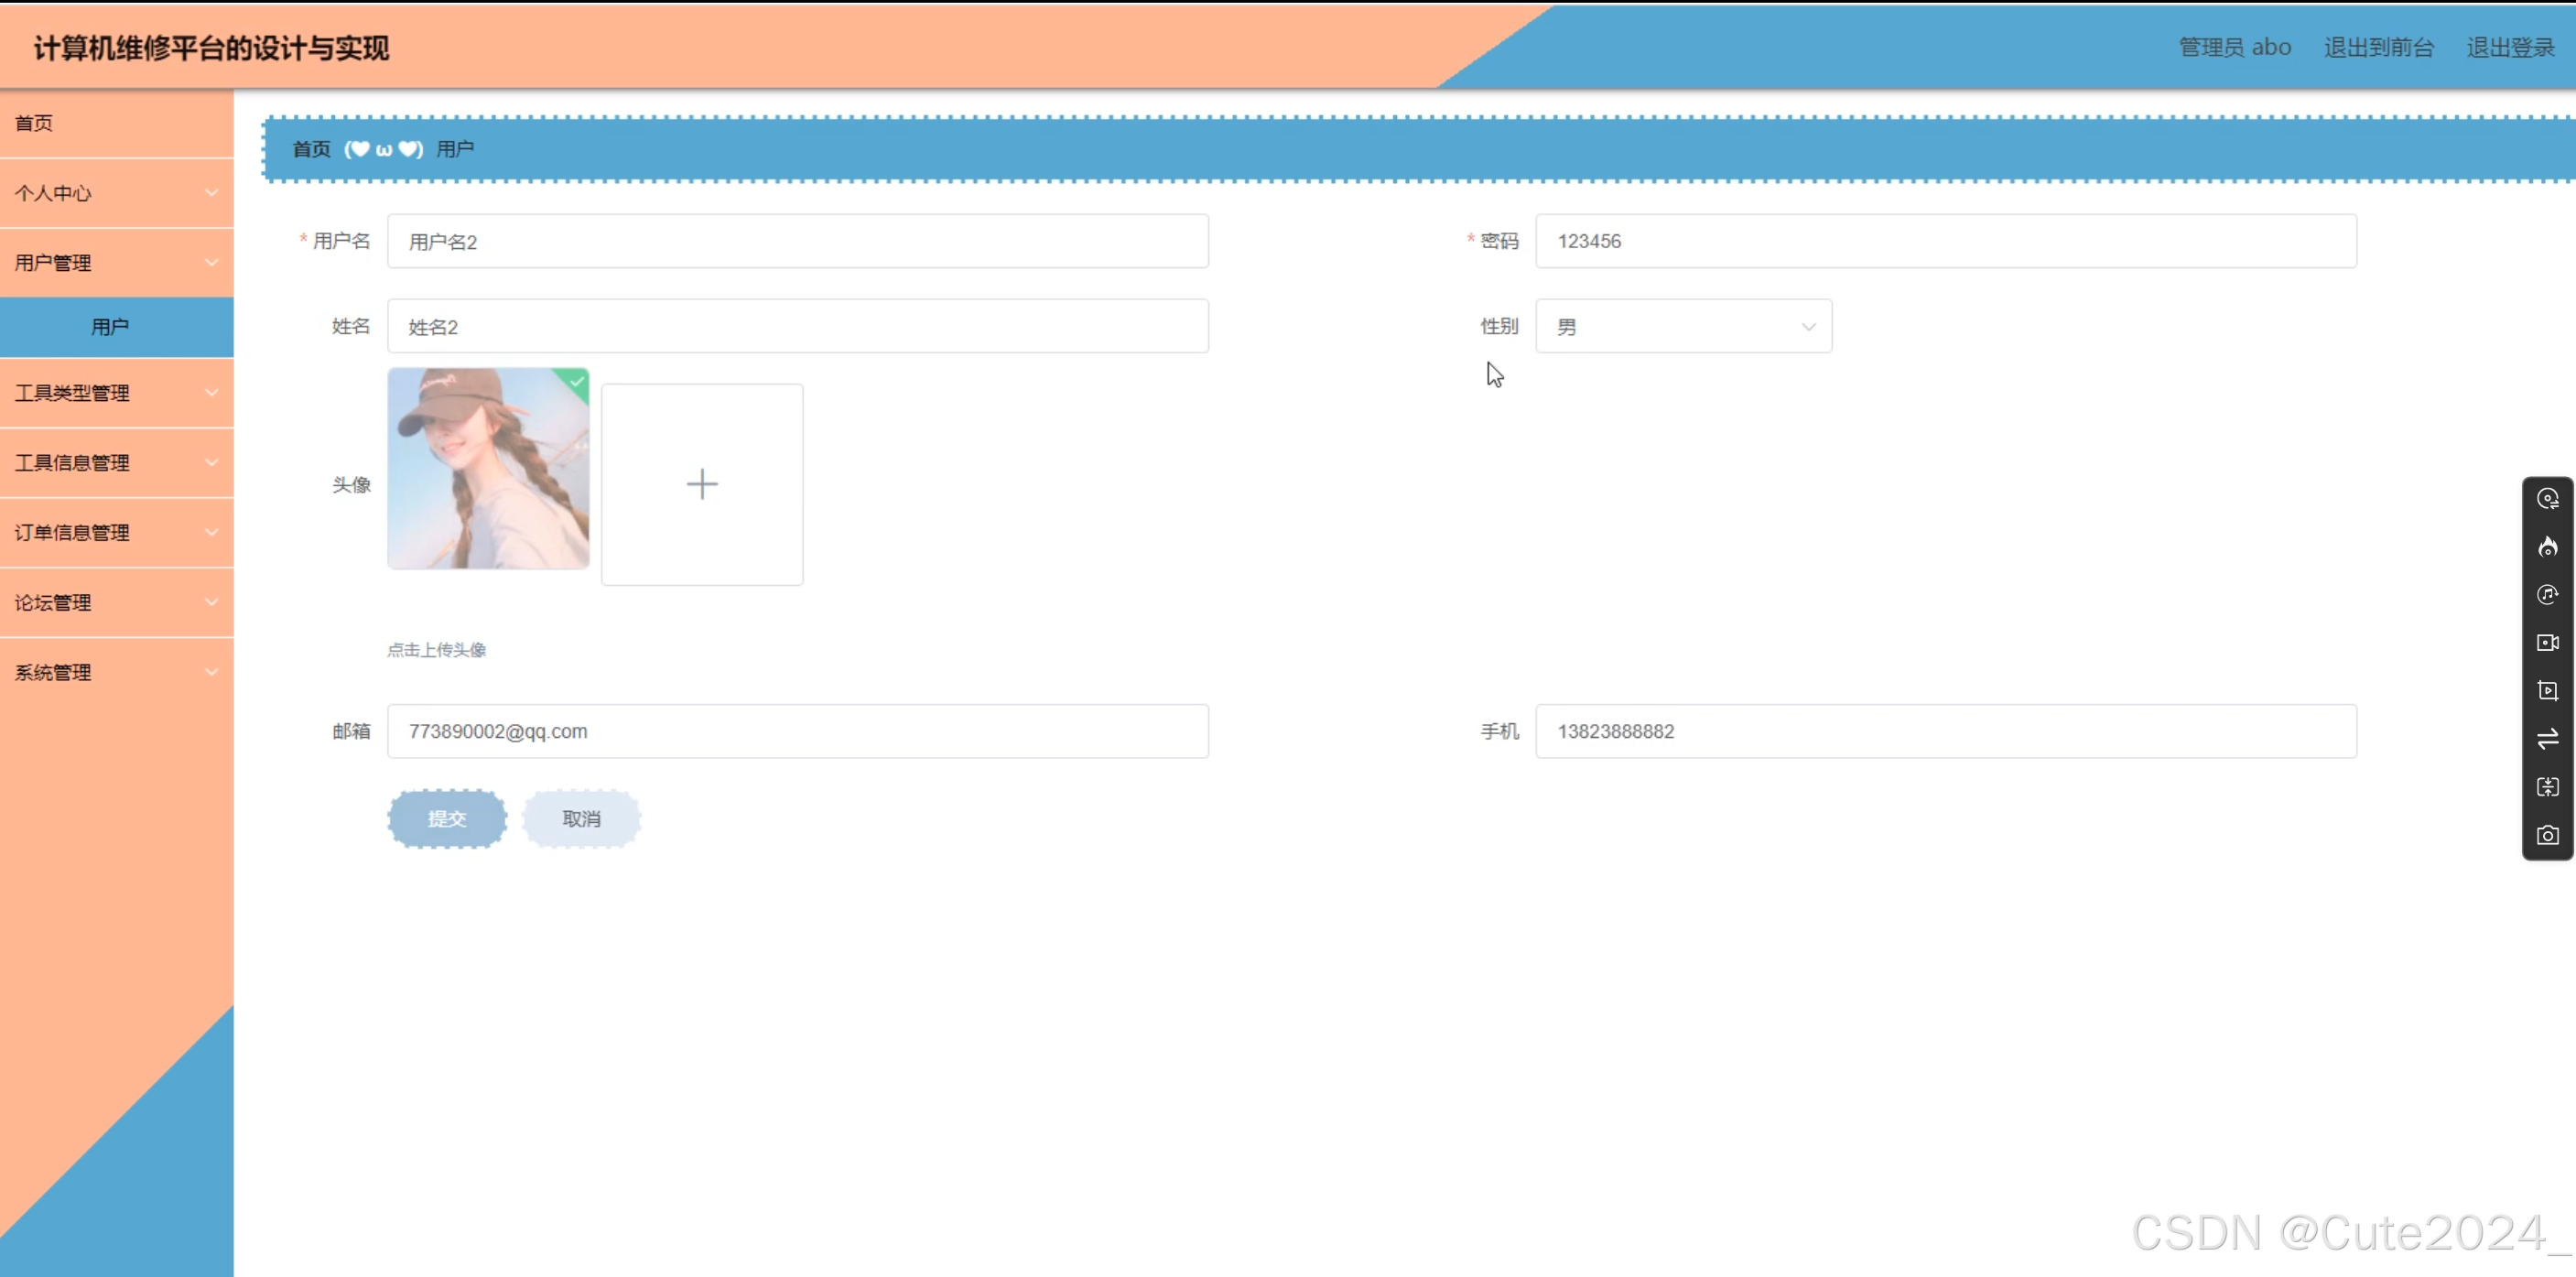
Task: Open the 性别 gender dropdown
Action: 1683,326
